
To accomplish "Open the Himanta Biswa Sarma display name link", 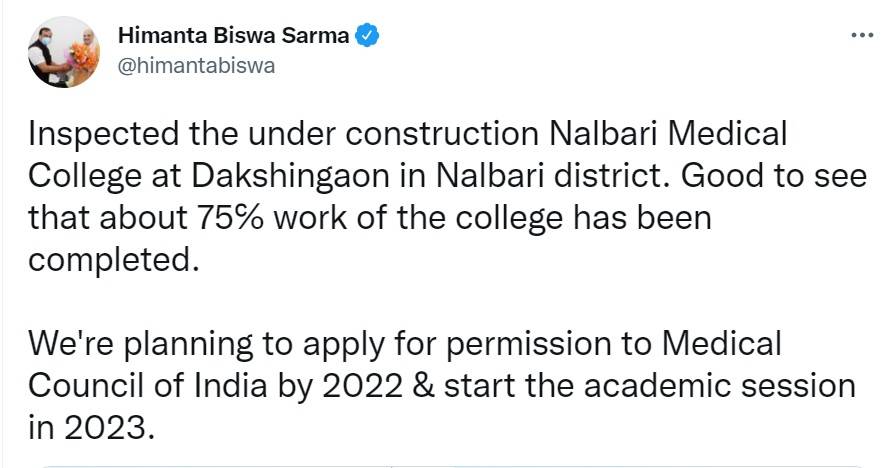I will 234,36.
